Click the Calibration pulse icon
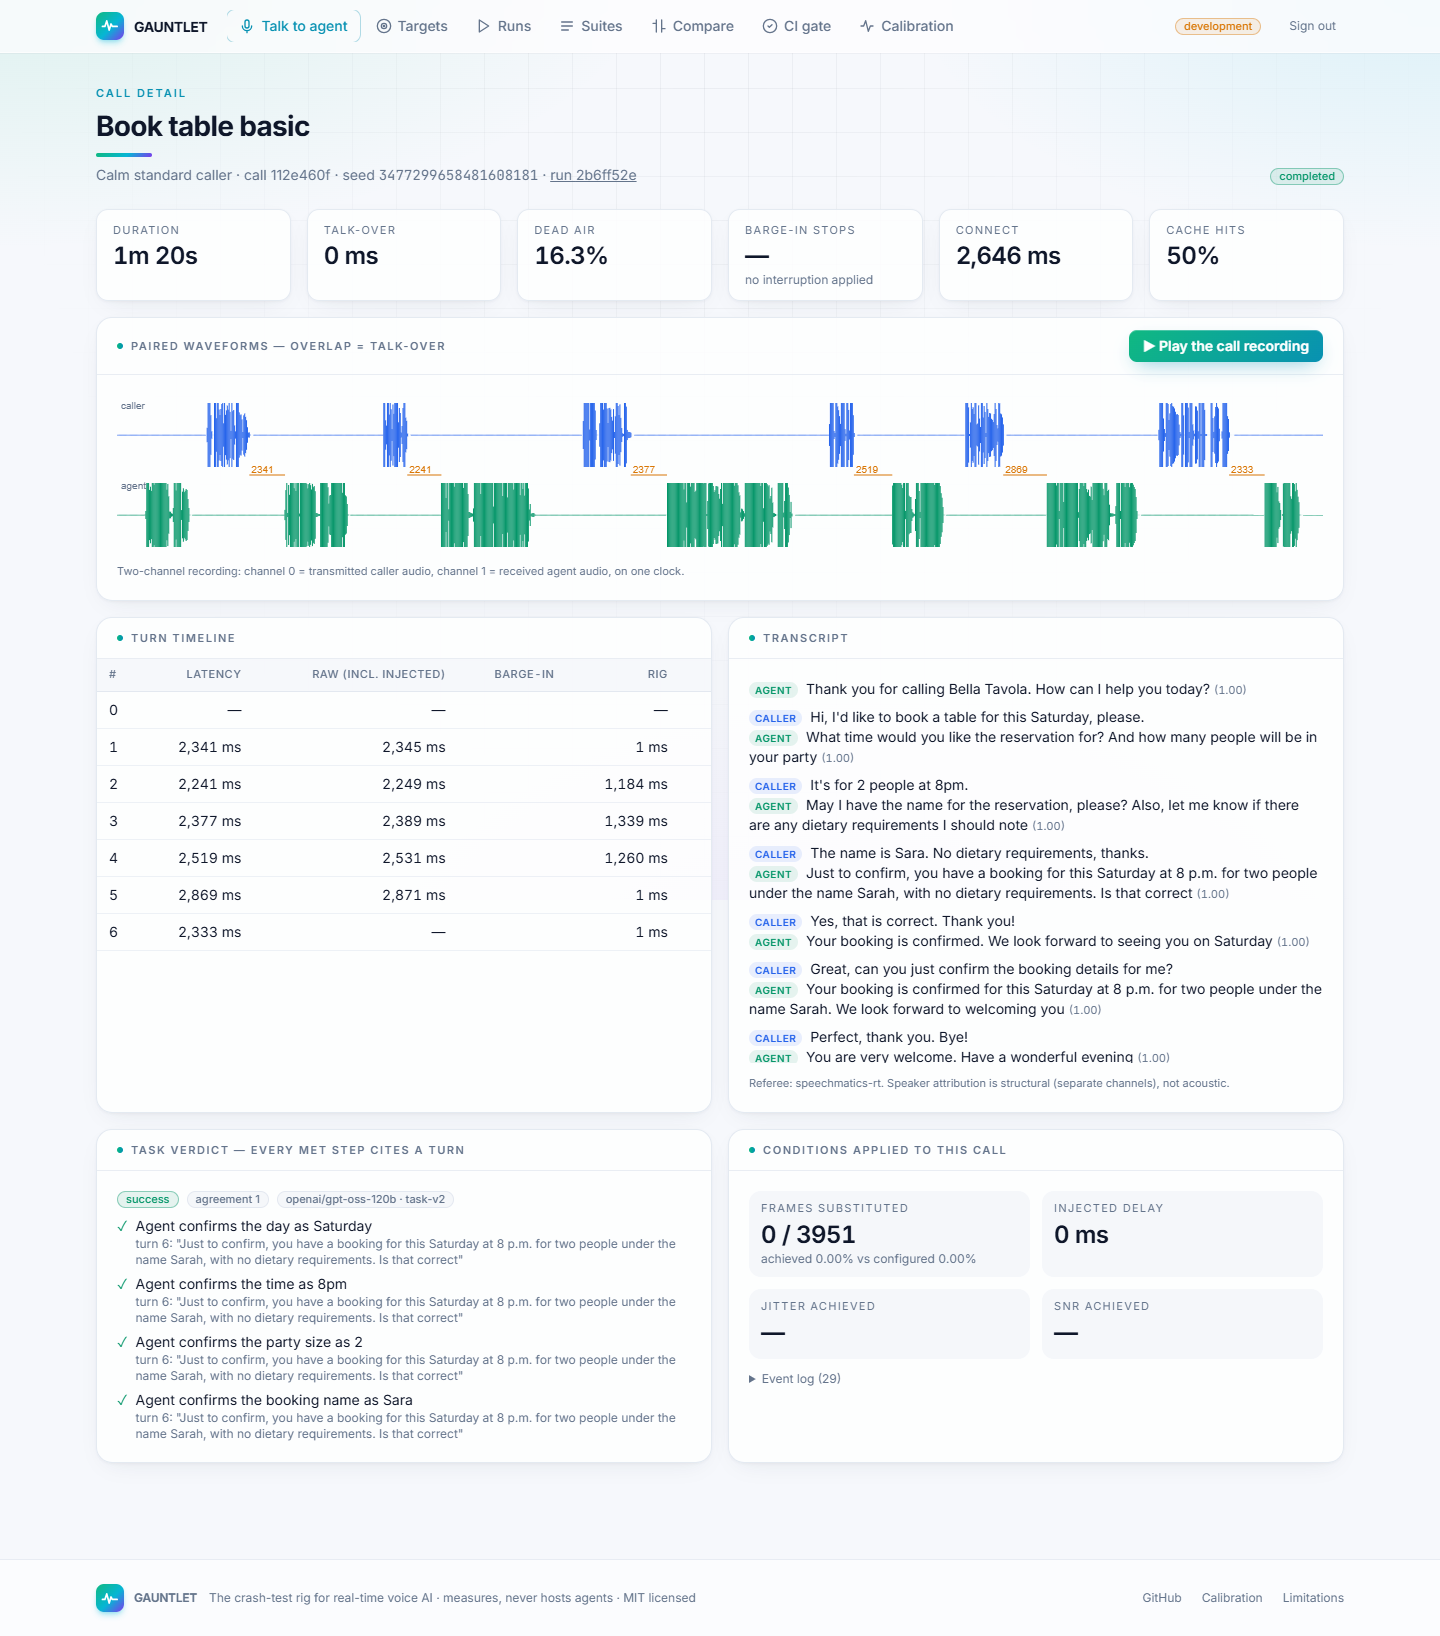This screenshot has width=1440, height=1636. point(867,26)
